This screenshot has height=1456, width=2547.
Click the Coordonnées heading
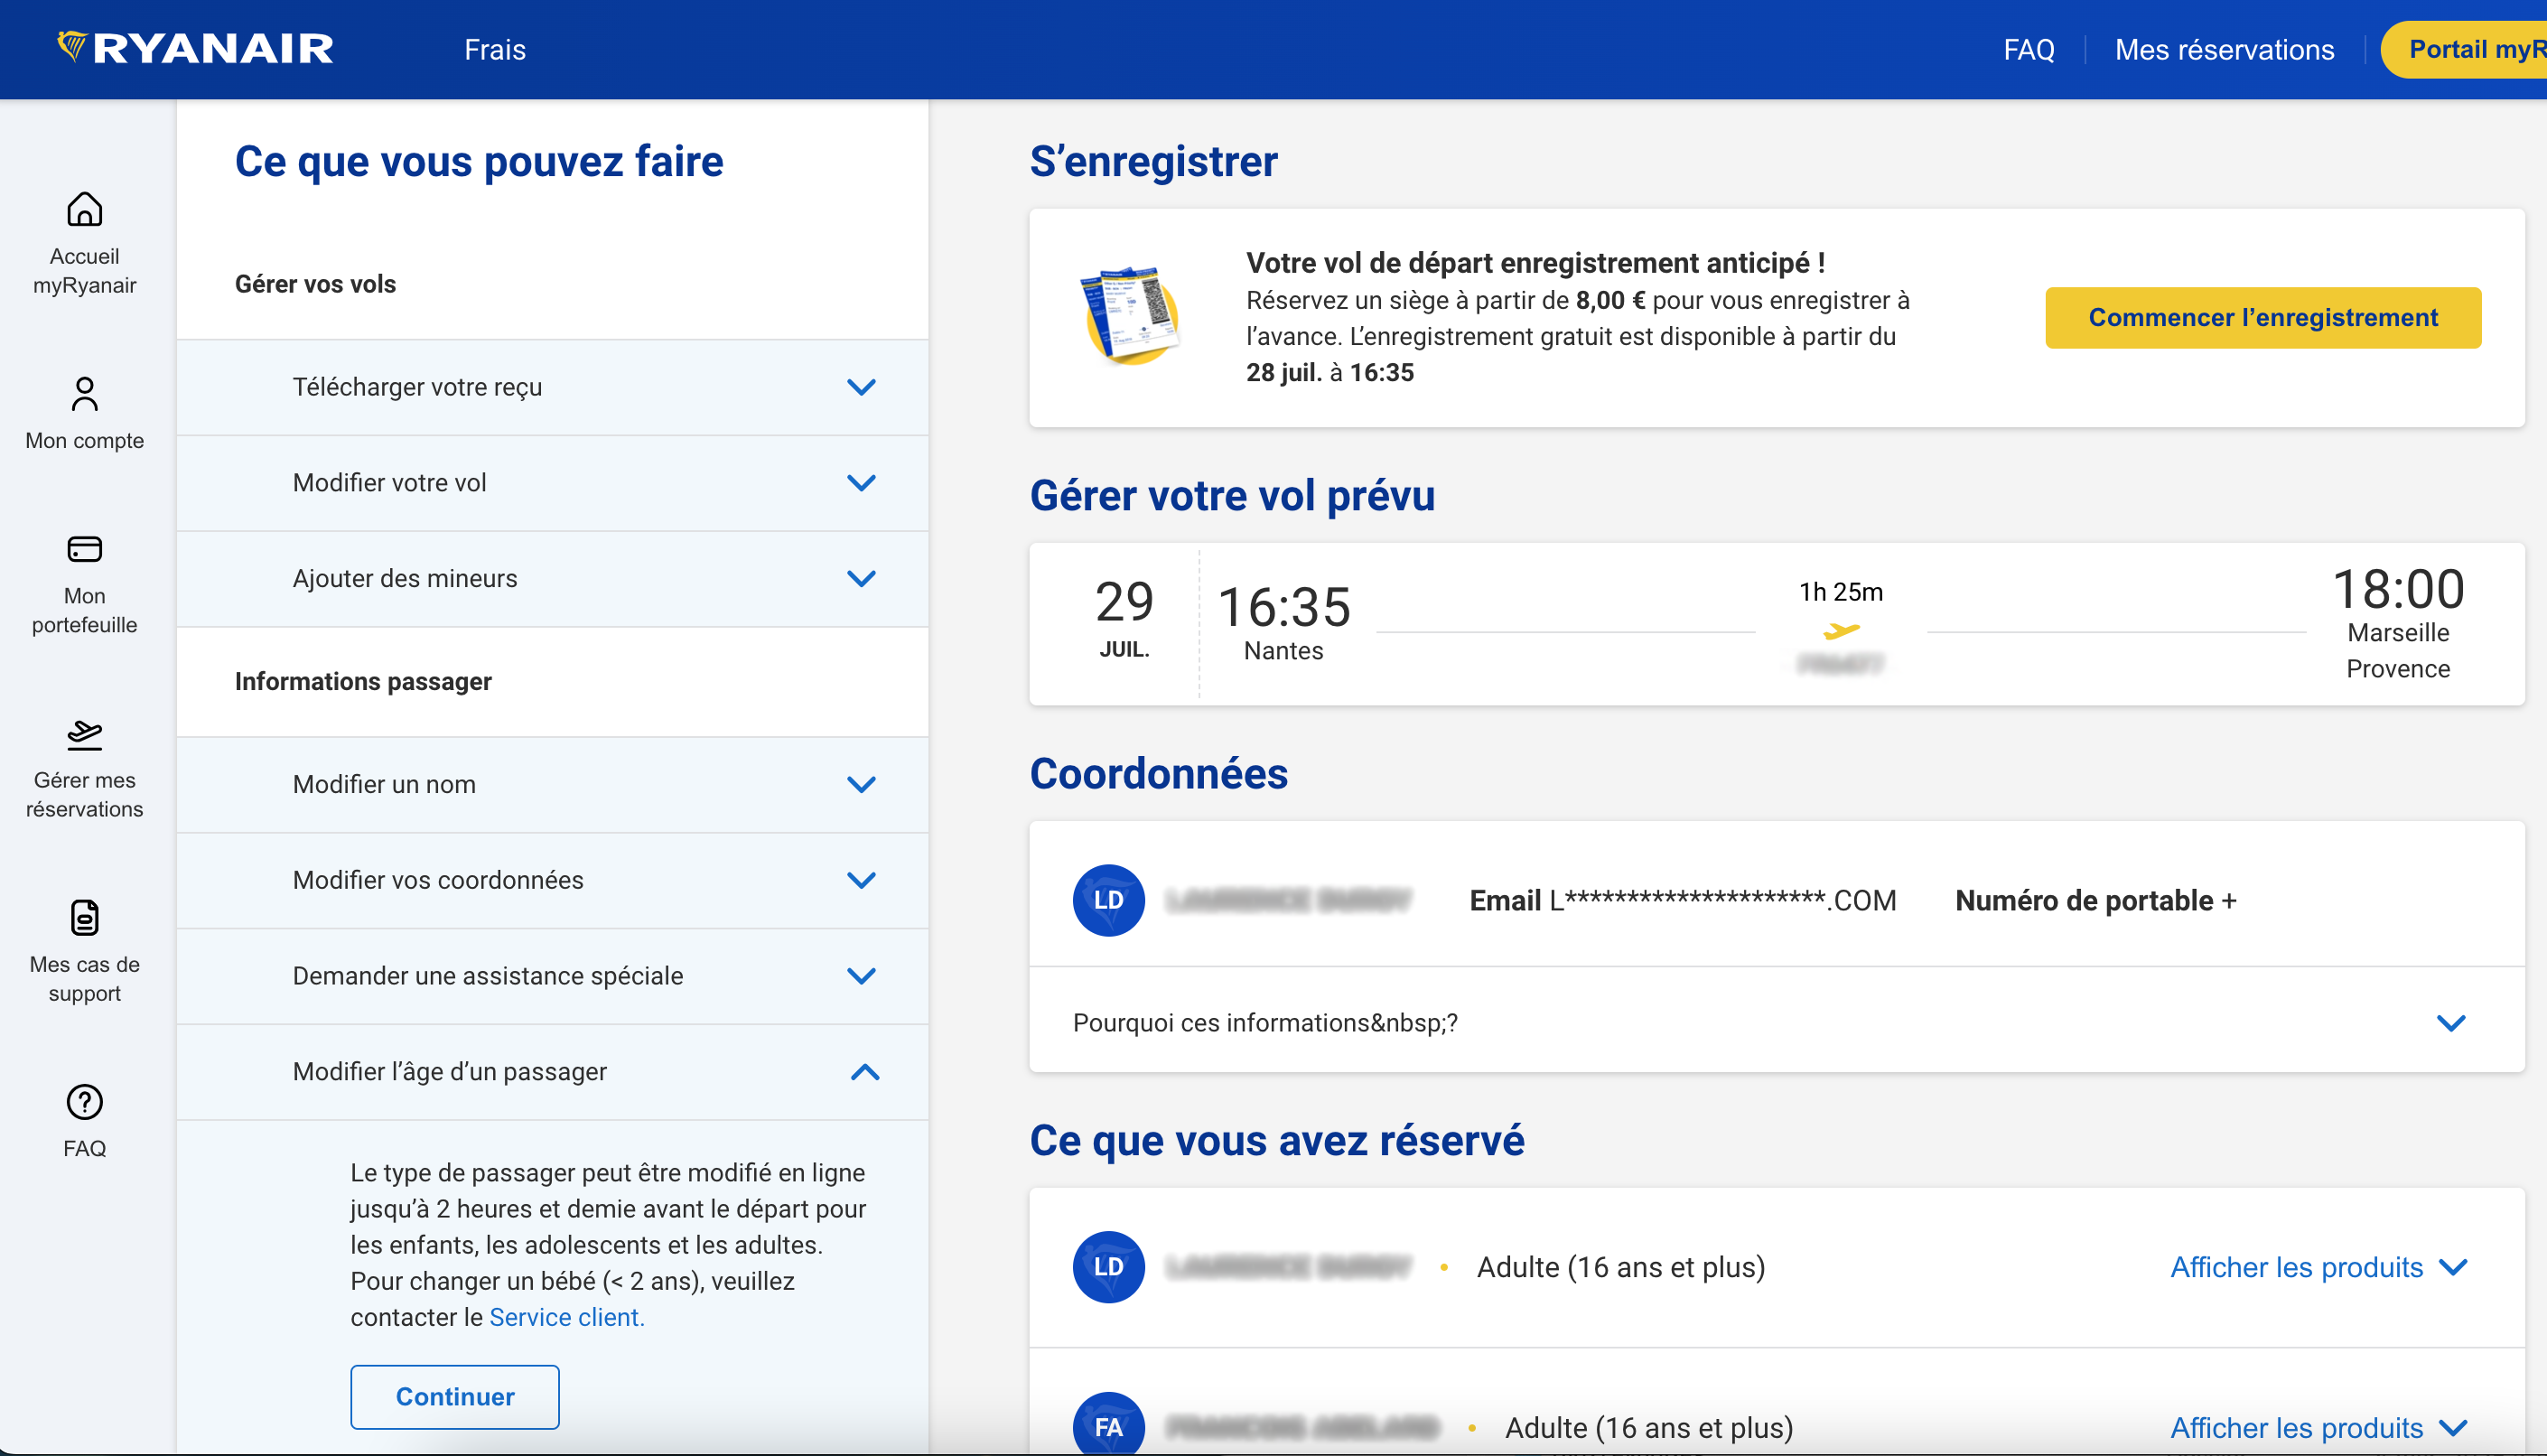point(1159,773)
